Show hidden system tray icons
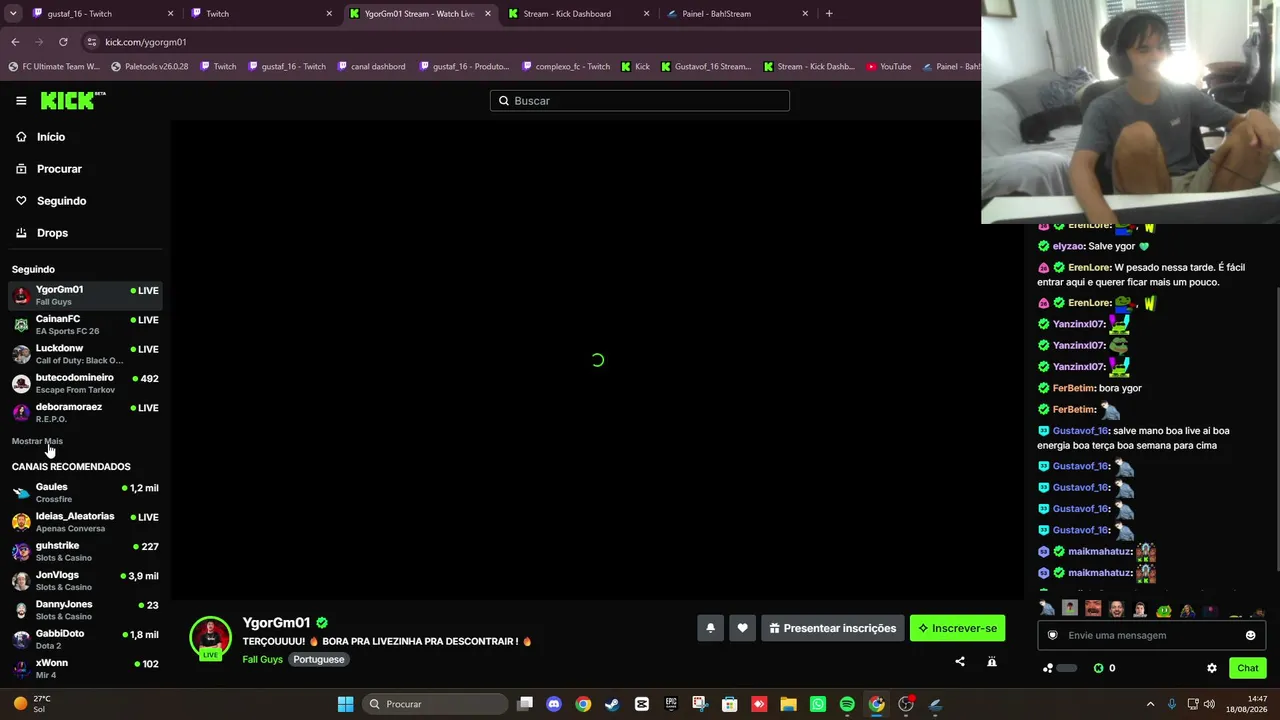The height and width of the screenshot is (720, 1280). [x=1150, y=704]
